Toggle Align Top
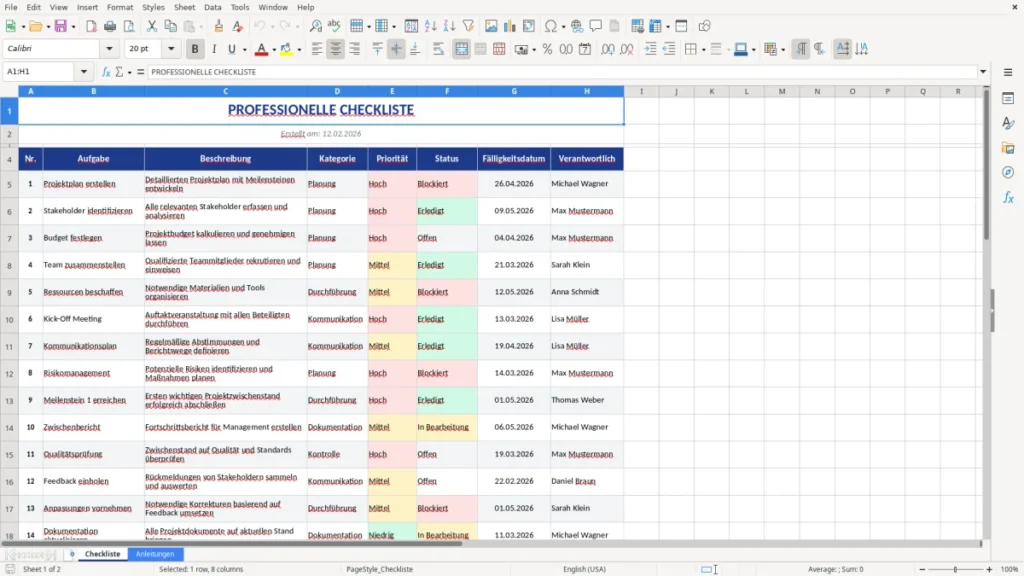The height and width of the screenshot is (576, 1024). (x=377, y=49)
